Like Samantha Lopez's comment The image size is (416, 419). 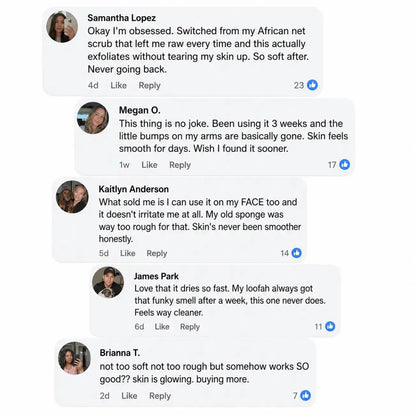(118, 85)
